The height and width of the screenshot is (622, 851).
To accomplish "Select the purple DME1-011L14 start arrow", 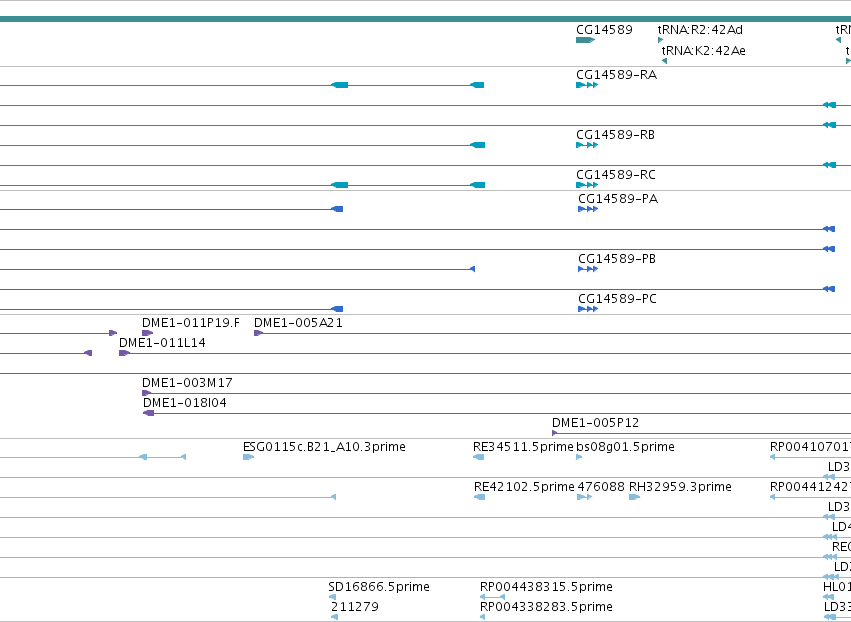I will 124,353.
